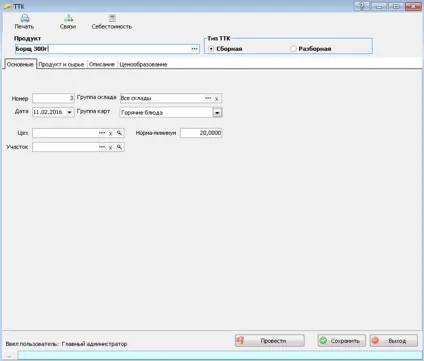Click the Группа склада label
The height and width of the screenshot is (361, 424).
(x=96, y=97)
